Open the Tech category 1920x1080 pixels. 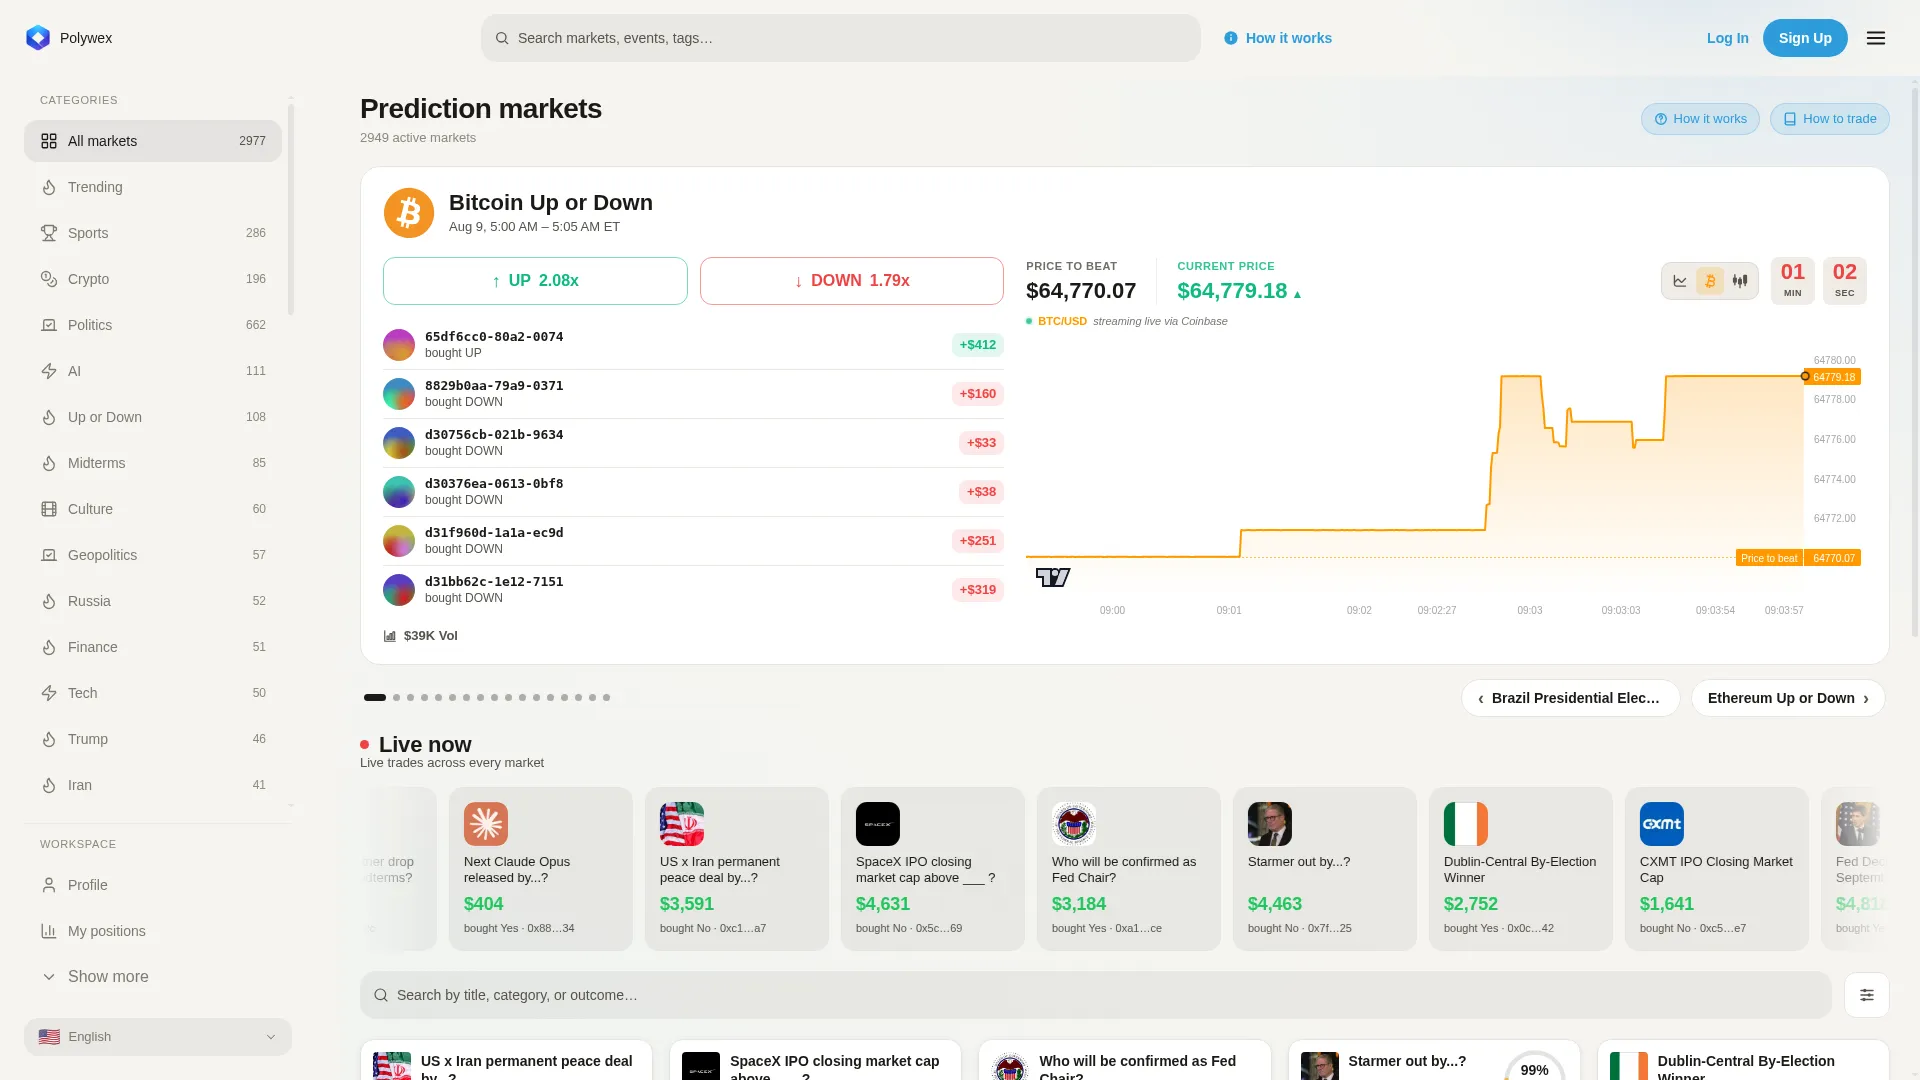pos(153,693)
